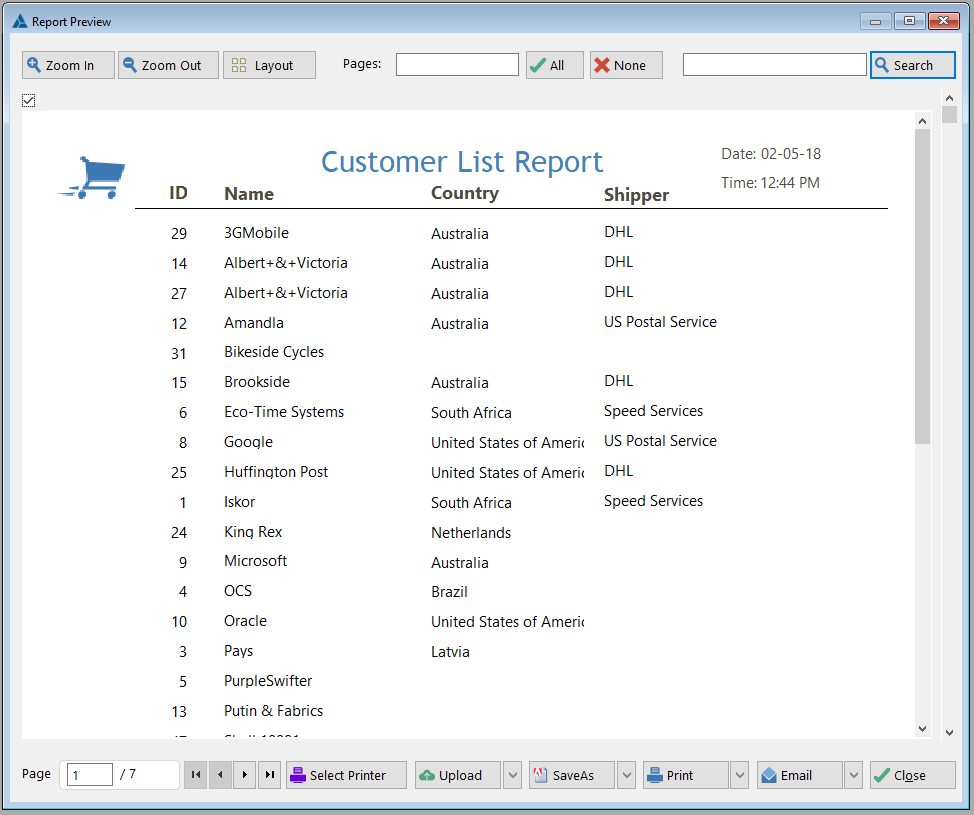Click the Zoom In magnifier button
This screenshot has height=815, width=974.
pyautogui.click(x=68, y=65)
